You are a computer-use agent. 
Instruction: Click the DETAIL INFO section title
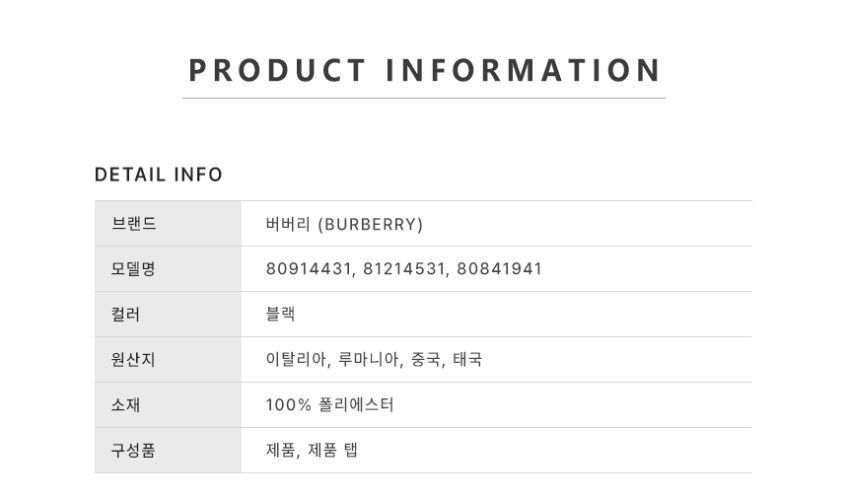click(158, 175)
